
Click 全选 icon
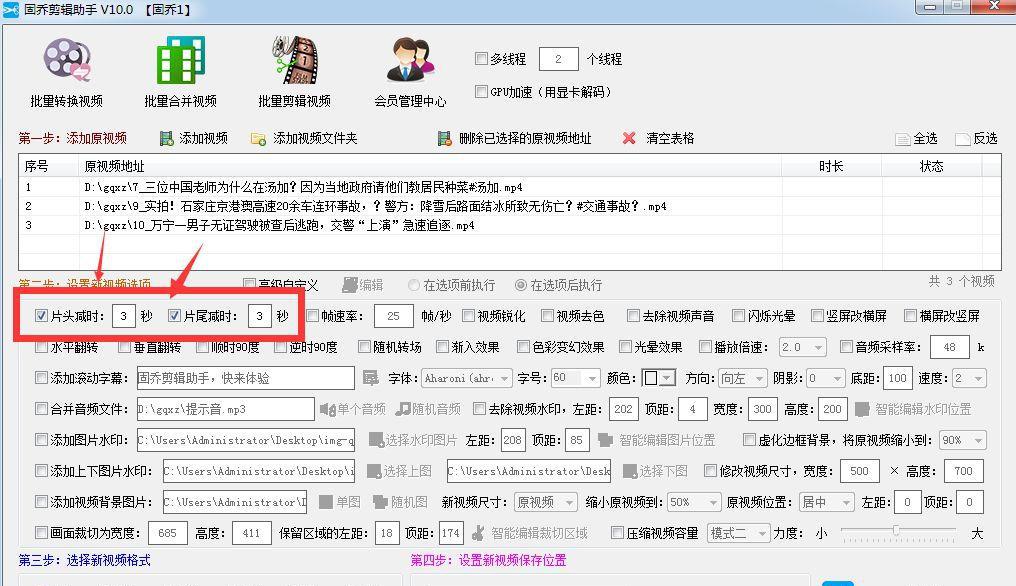(x=903, y=139)
